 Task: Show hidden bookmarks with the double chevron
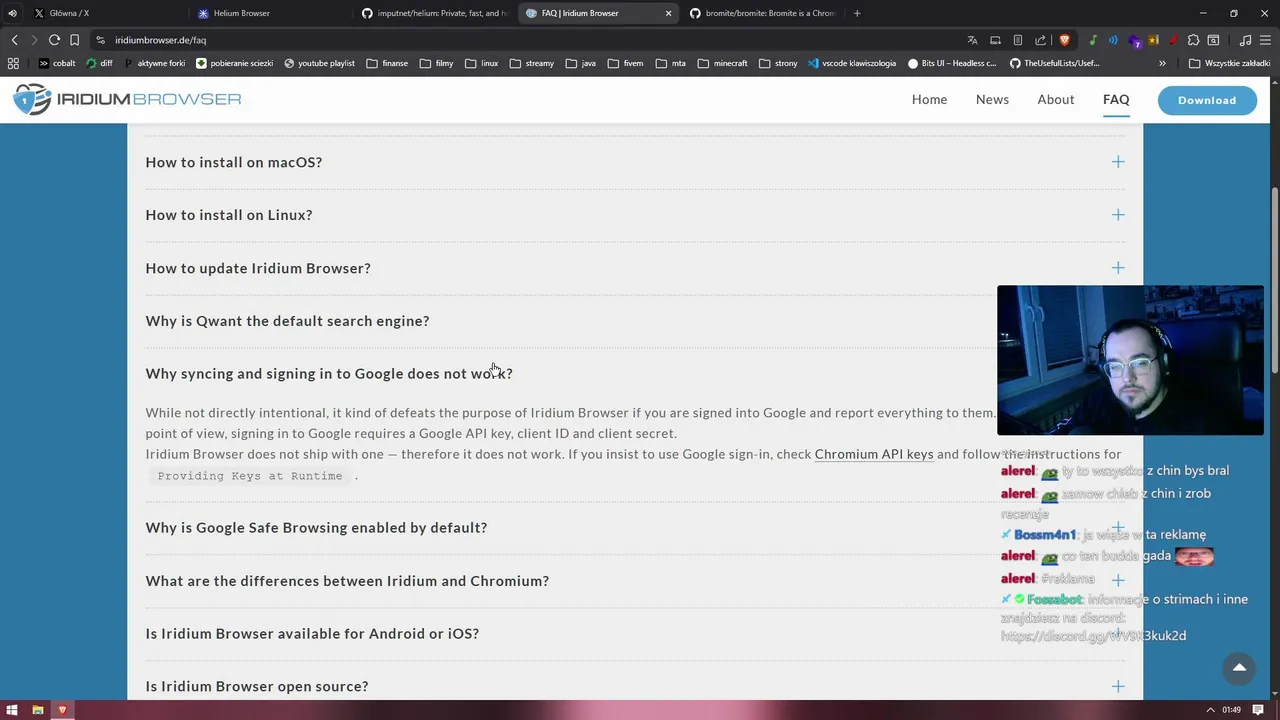point(1162,63)
